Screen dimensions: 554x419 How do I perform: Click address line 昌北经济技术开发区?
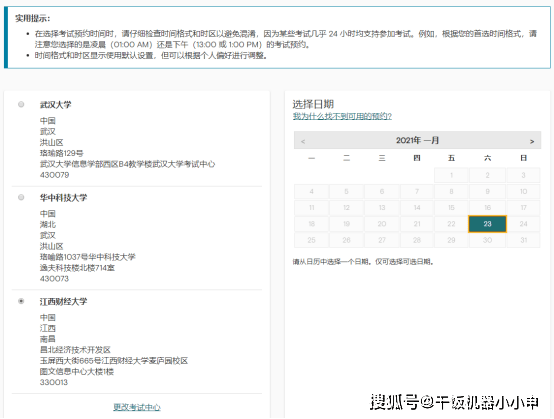pos(75,350)
